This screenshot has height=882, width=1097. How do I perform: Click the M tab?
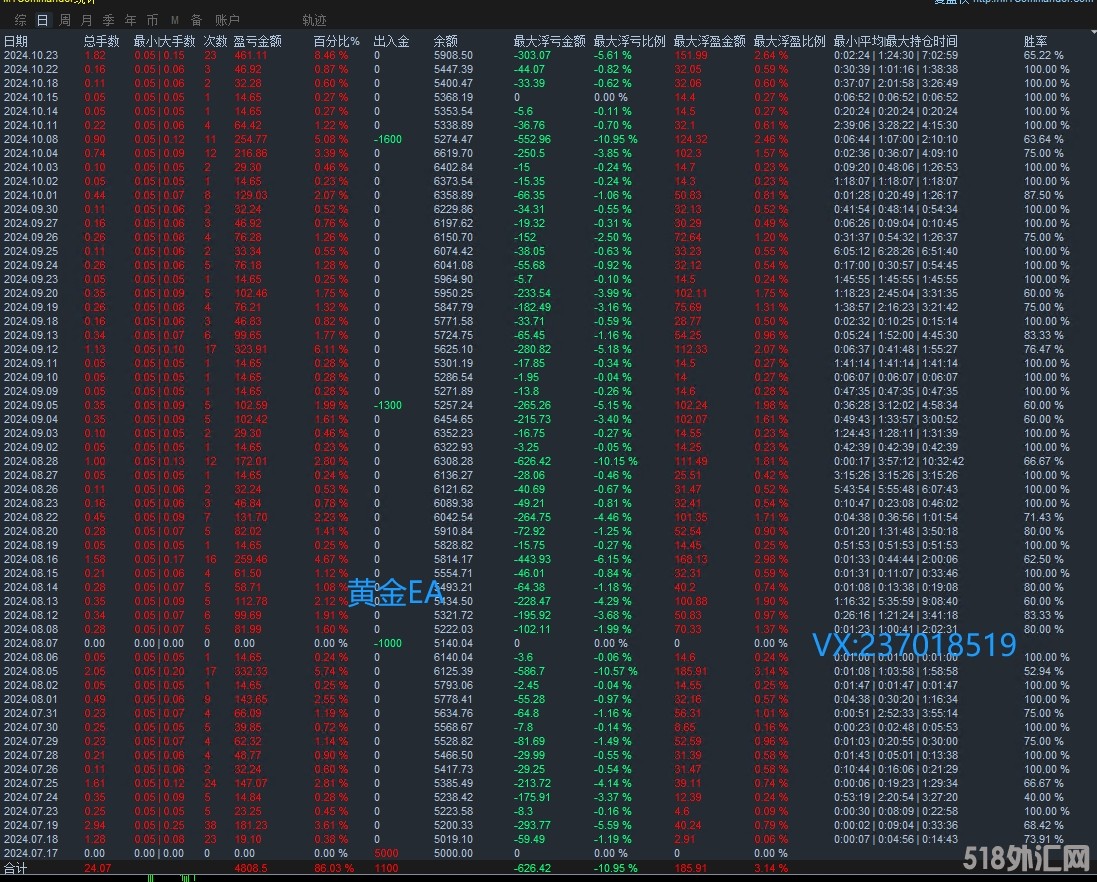click(175, 20)
